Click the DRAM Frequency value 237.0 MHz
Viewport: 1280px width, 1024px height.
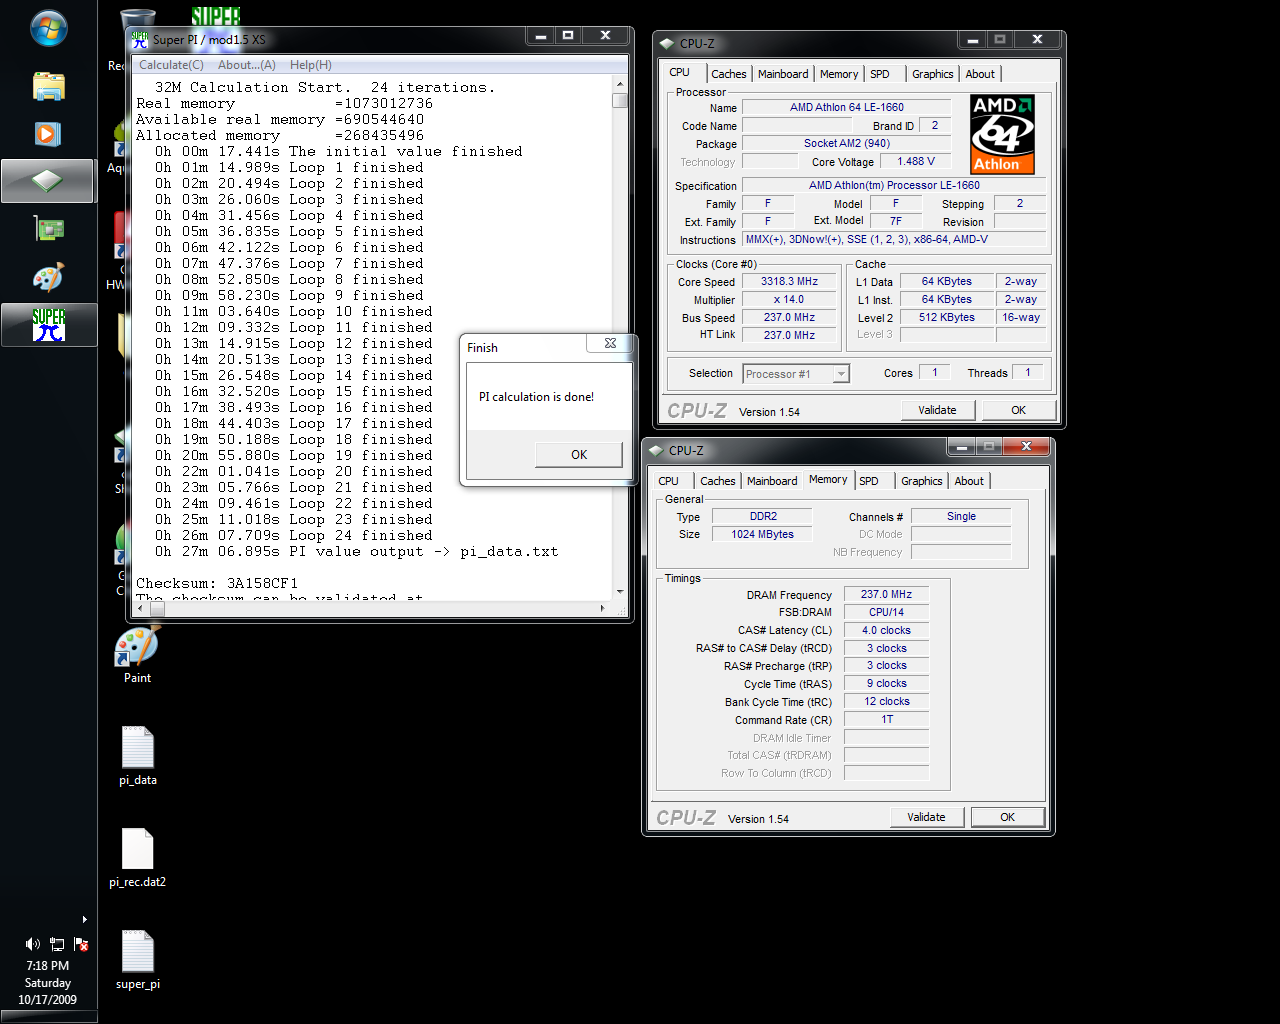click(x=887, y=595)
